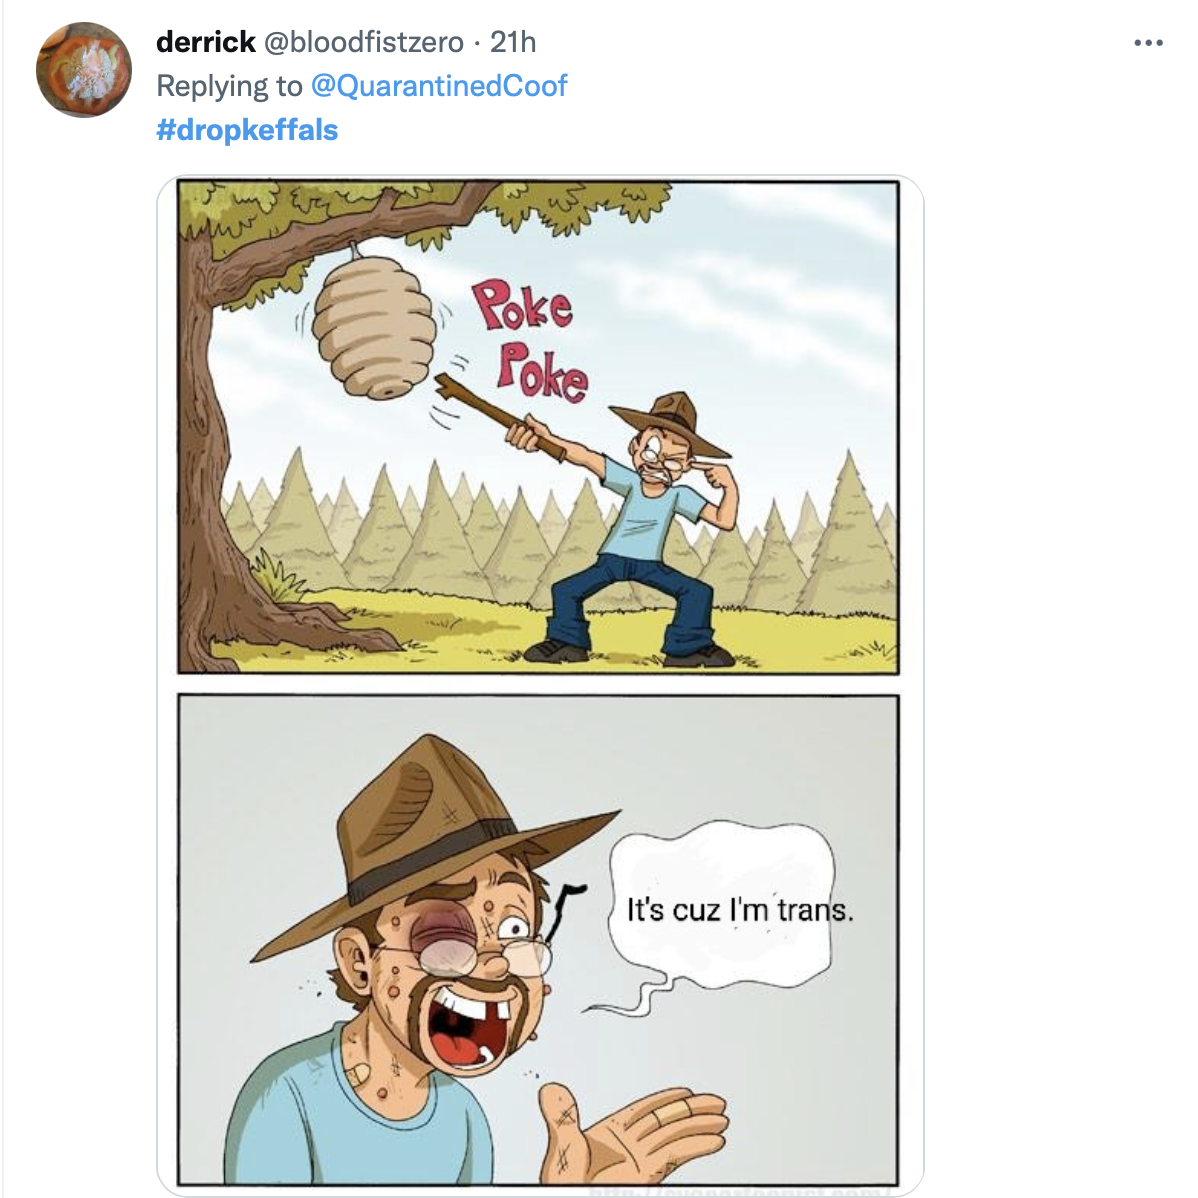1198x1198 pixels.
Task: Visit the @QuarantinedCoof mention link
Action: [x=439, y=86]
